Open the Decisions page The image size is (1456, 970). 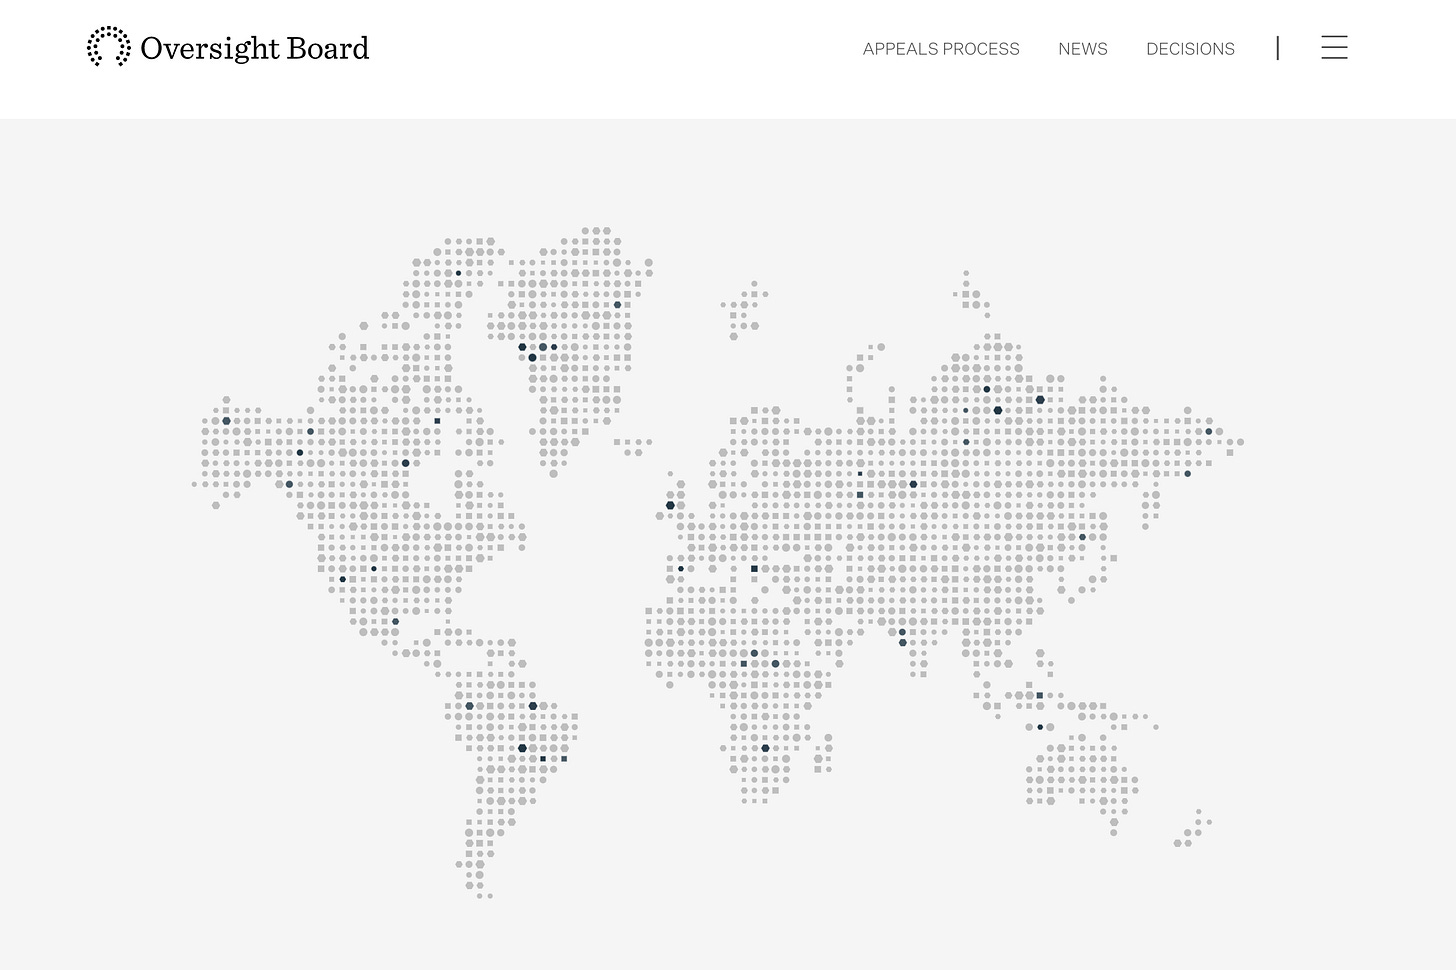[1190, 49]
